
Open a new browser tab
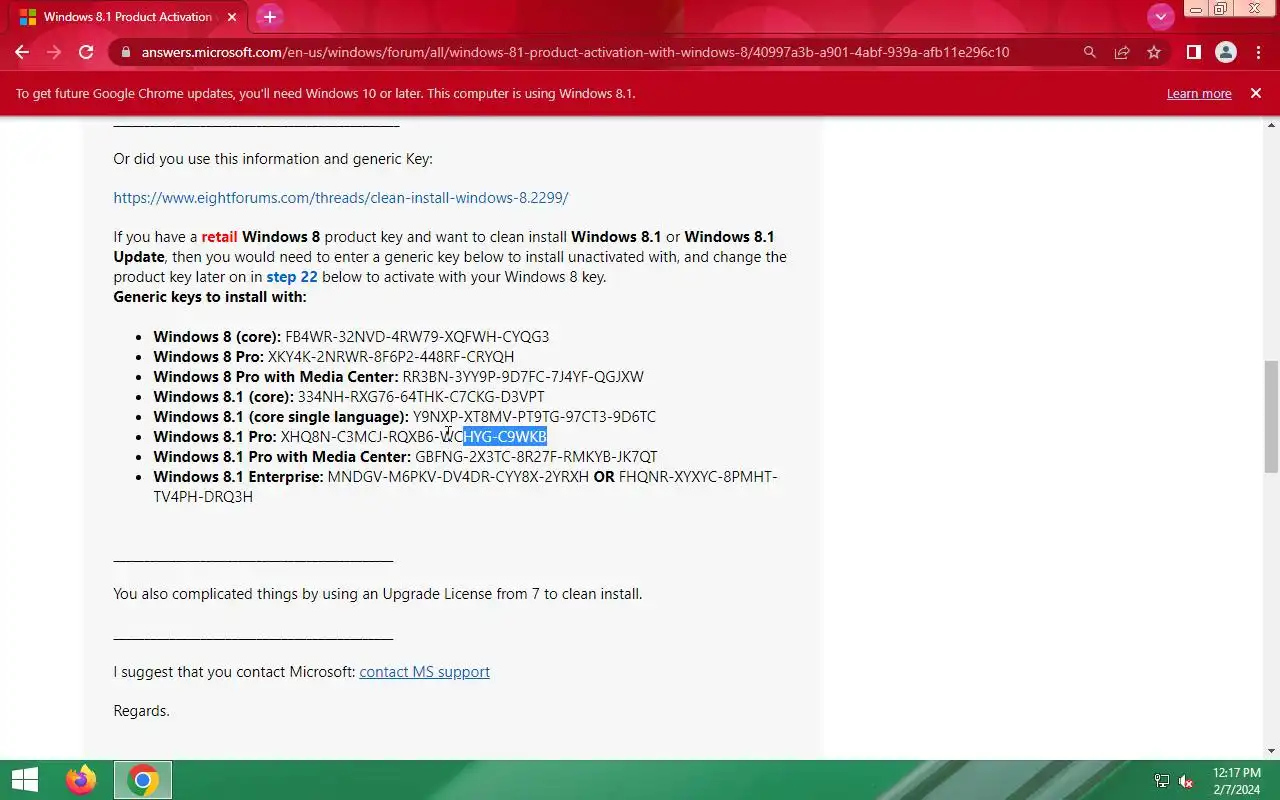pyautogui.click(x=269, y=17)
